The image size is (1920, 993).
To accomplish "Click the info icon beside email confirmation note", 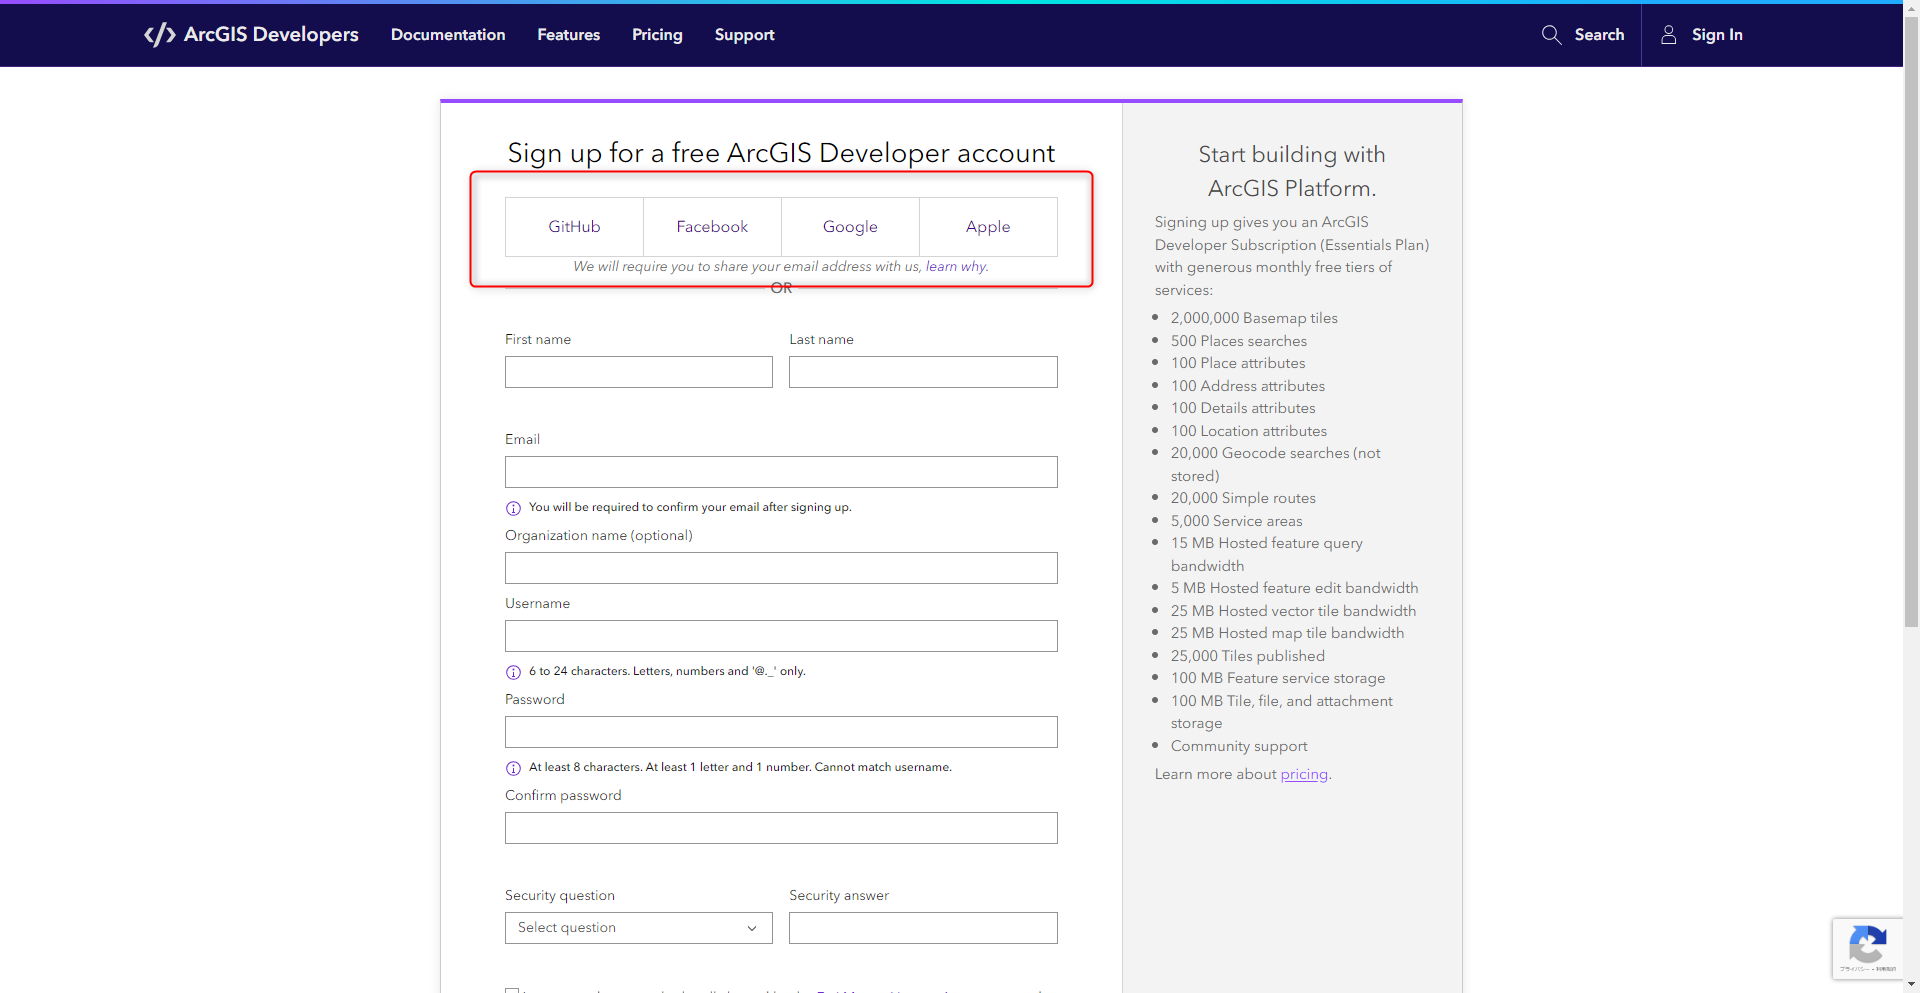I will [513, 508].
